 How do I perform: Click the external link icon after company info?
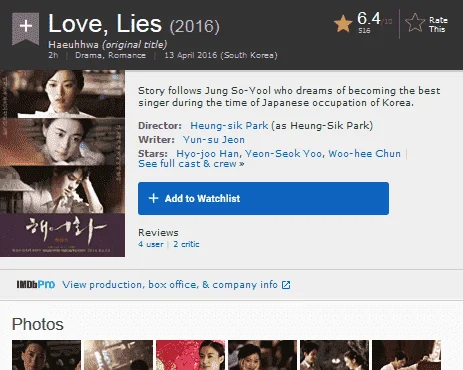(286, 285)
